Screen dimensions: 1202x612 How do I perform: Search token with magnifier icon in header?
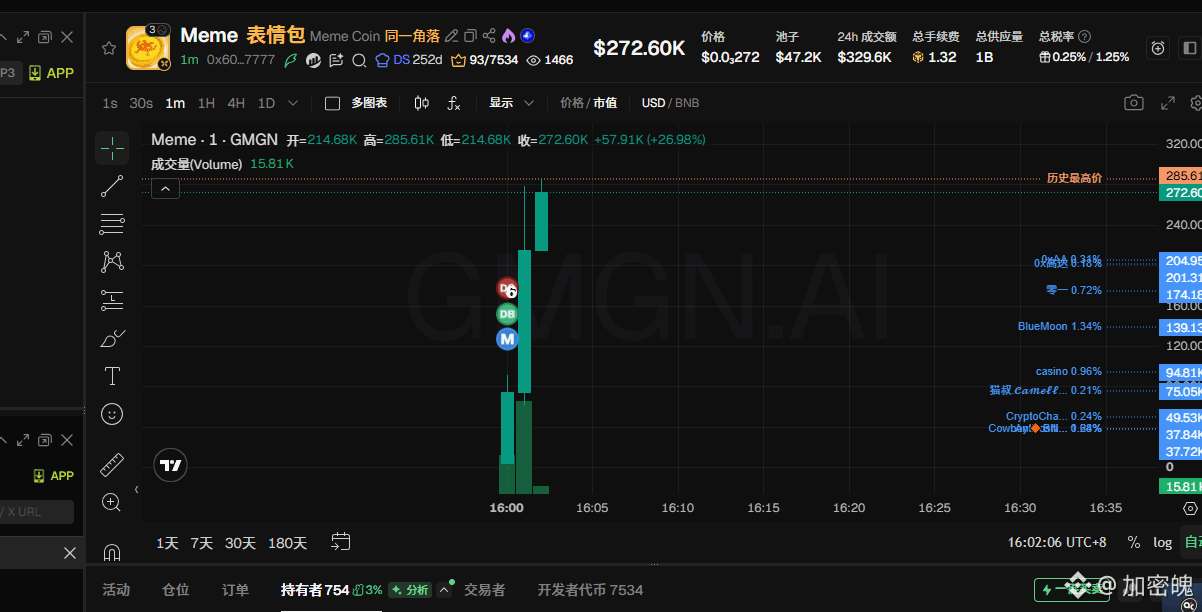tap(359, 60)
